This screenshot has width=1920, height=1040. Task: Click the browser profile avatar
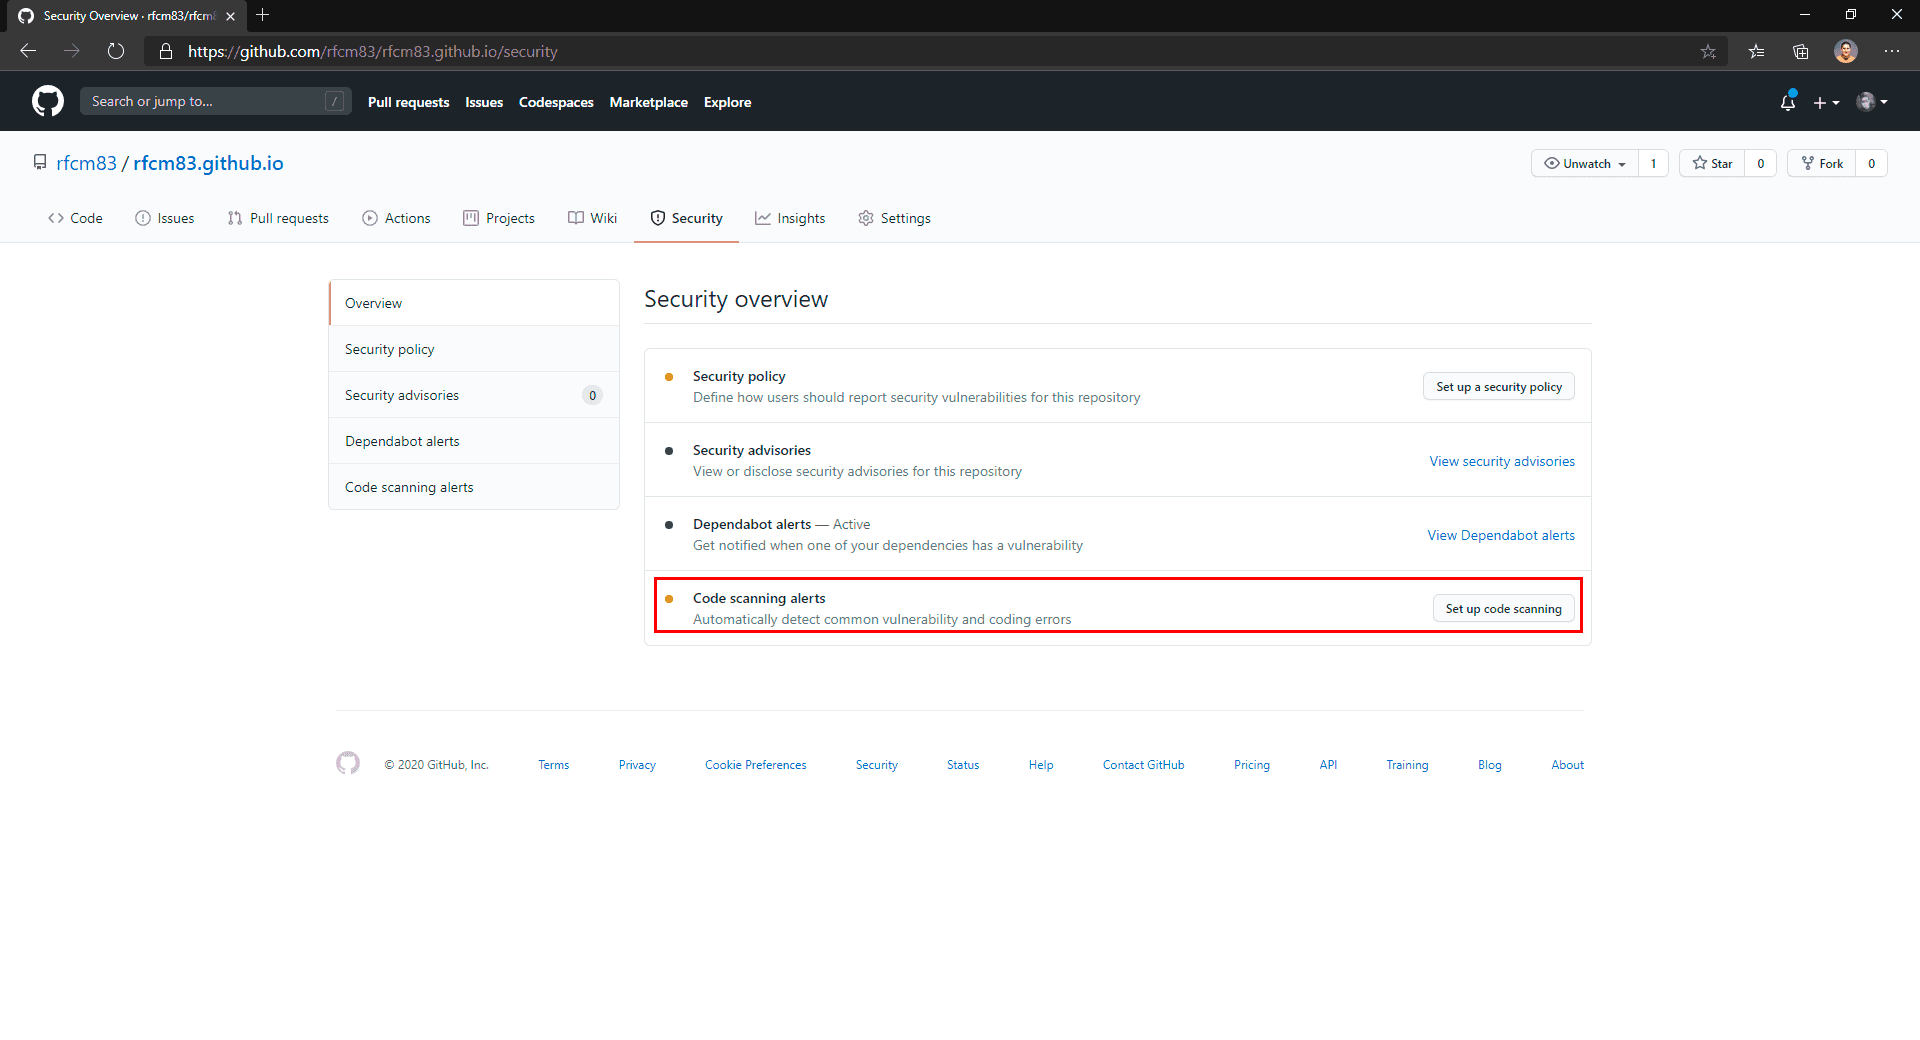click(x=1846, y=51)
